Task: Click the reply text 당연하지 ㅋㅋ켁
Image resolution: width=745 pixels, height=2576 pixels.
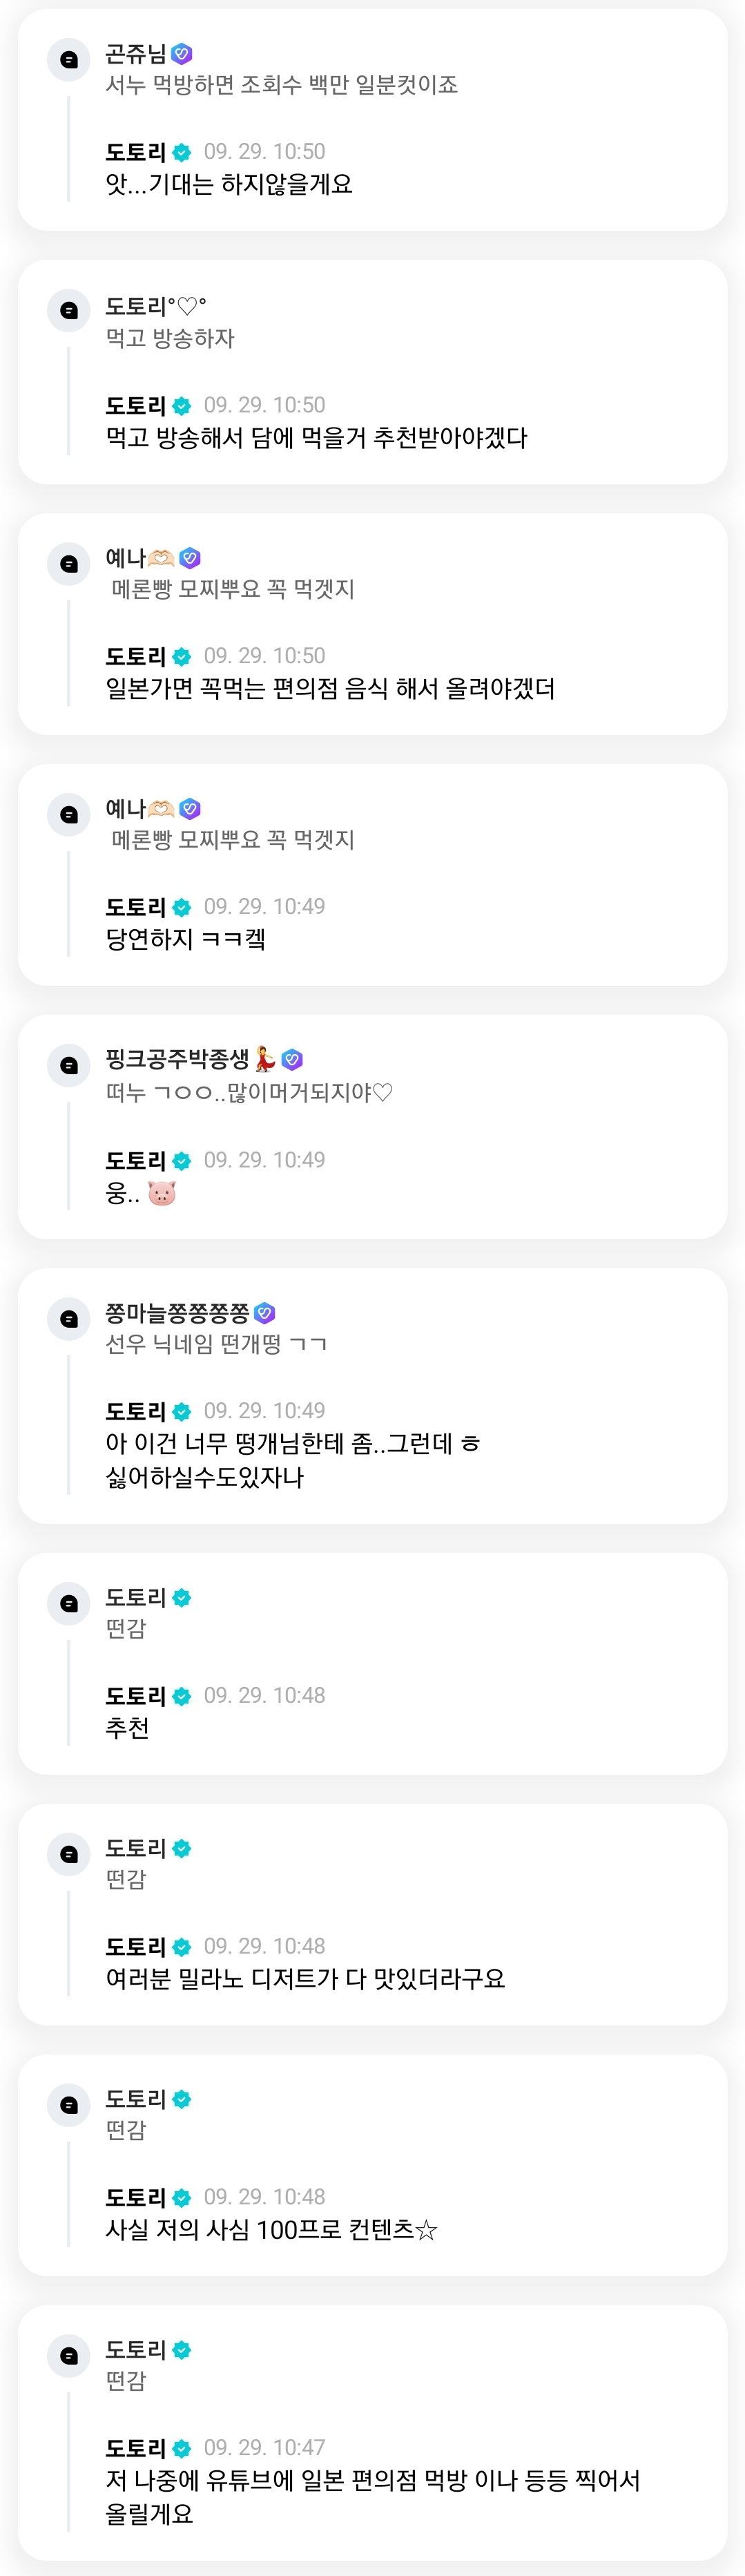Action: click(x=186, y=939)
